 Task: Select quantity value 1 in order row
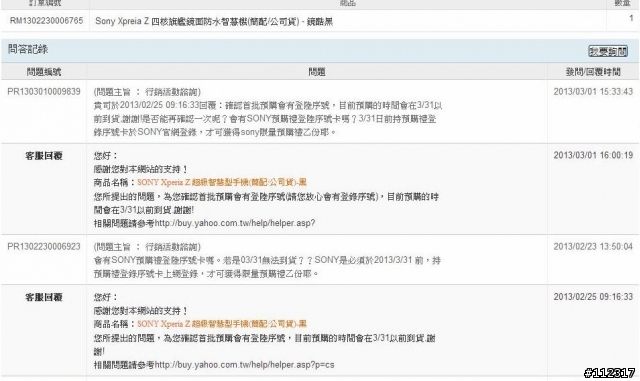631,18
